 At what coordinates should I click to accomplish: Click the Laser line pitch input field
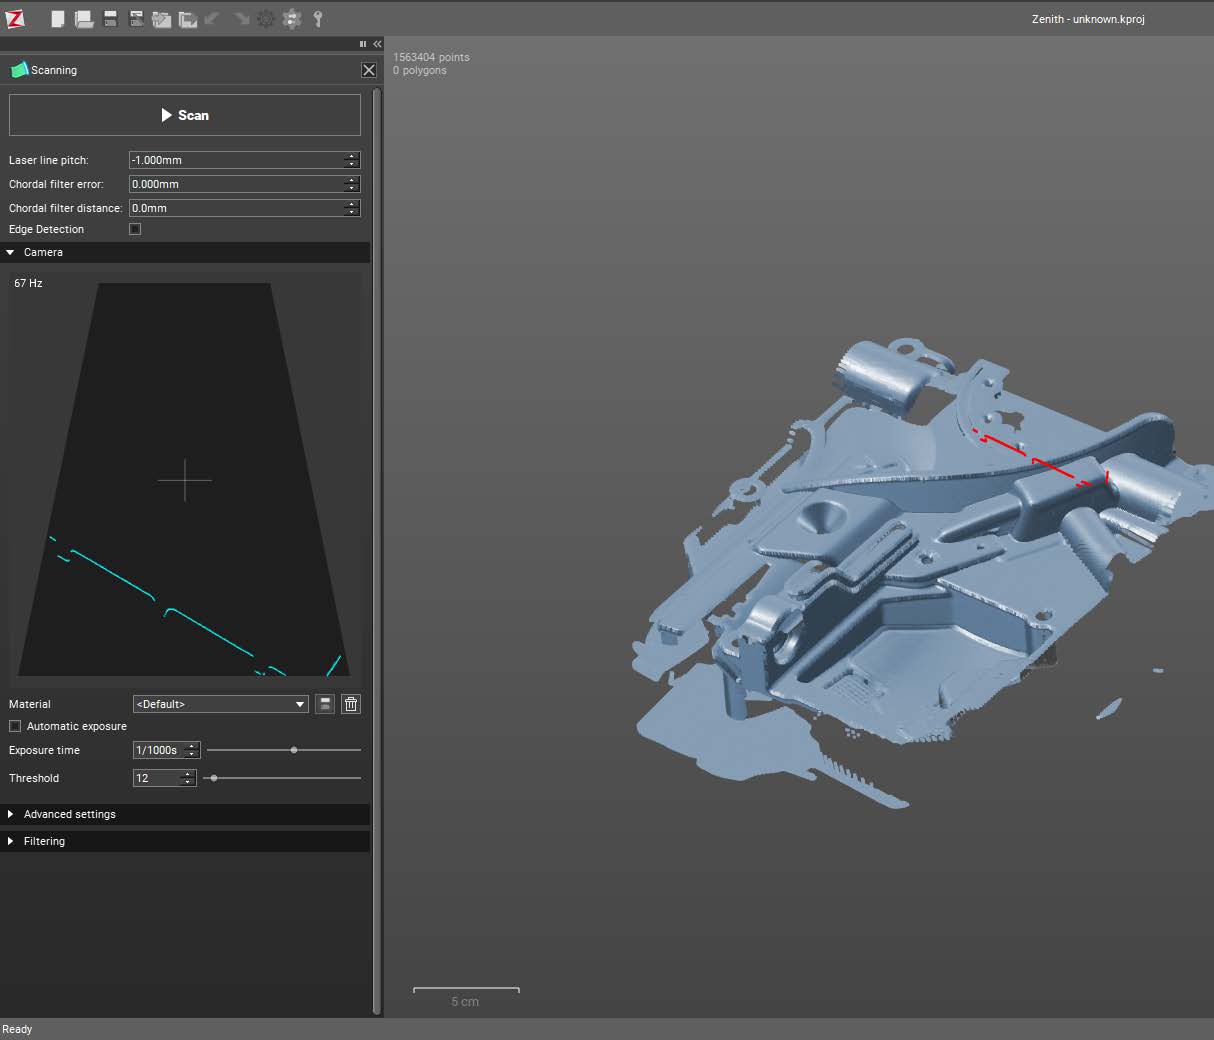point(236,160)
